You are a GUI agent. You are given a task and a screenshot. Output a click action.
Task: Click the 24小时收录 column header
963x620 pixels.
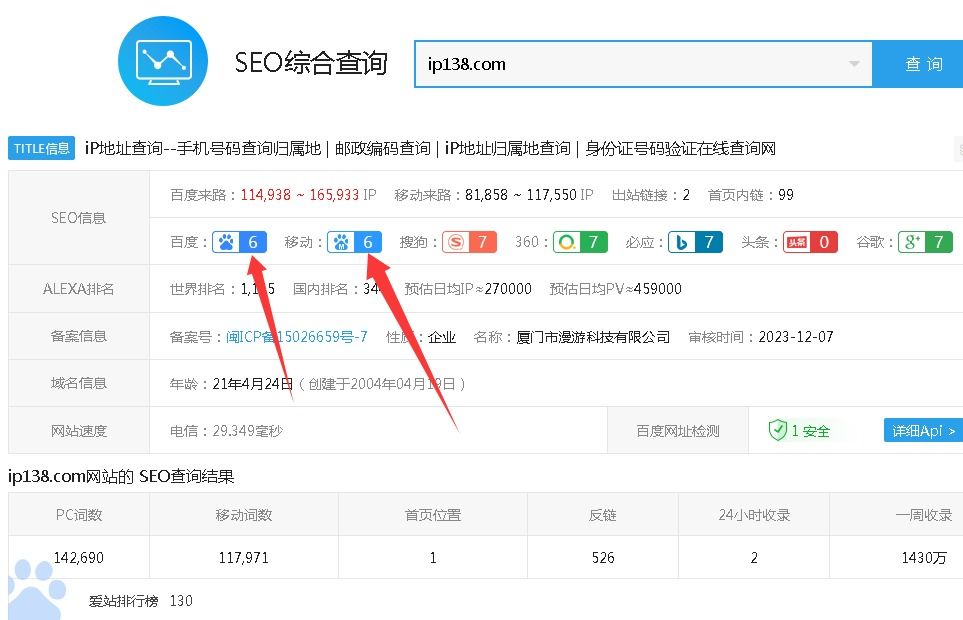[754, 515]
